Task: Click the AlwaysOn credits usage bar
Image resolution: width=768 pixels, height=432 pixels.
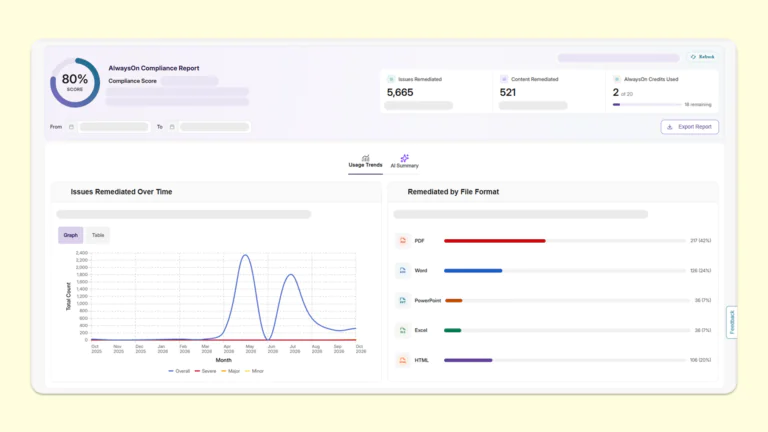Action: [647, 104]
